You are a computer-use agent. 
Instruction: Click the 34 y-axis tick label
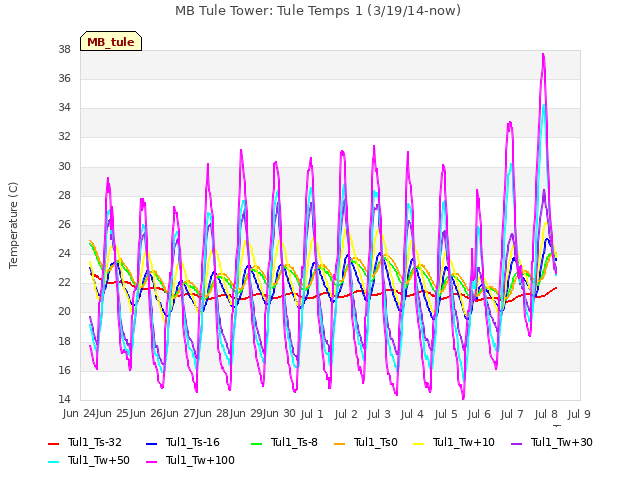click(64, 107)
